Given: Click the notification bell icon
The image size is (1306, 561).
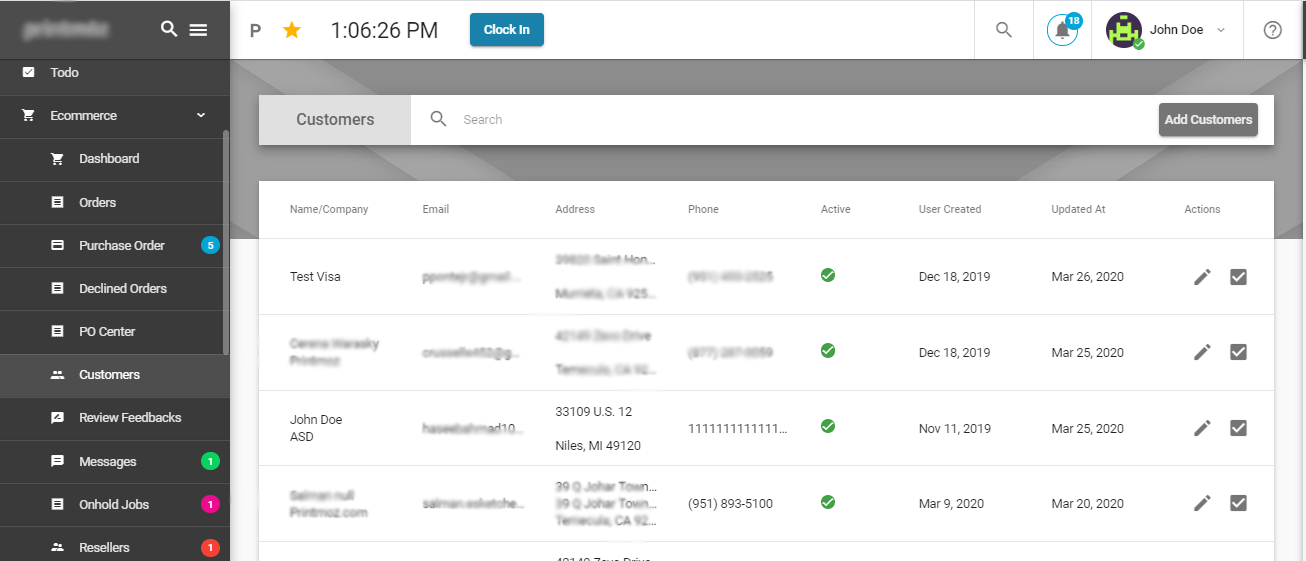Looking at the screenshot, I should coord(1062,30).
